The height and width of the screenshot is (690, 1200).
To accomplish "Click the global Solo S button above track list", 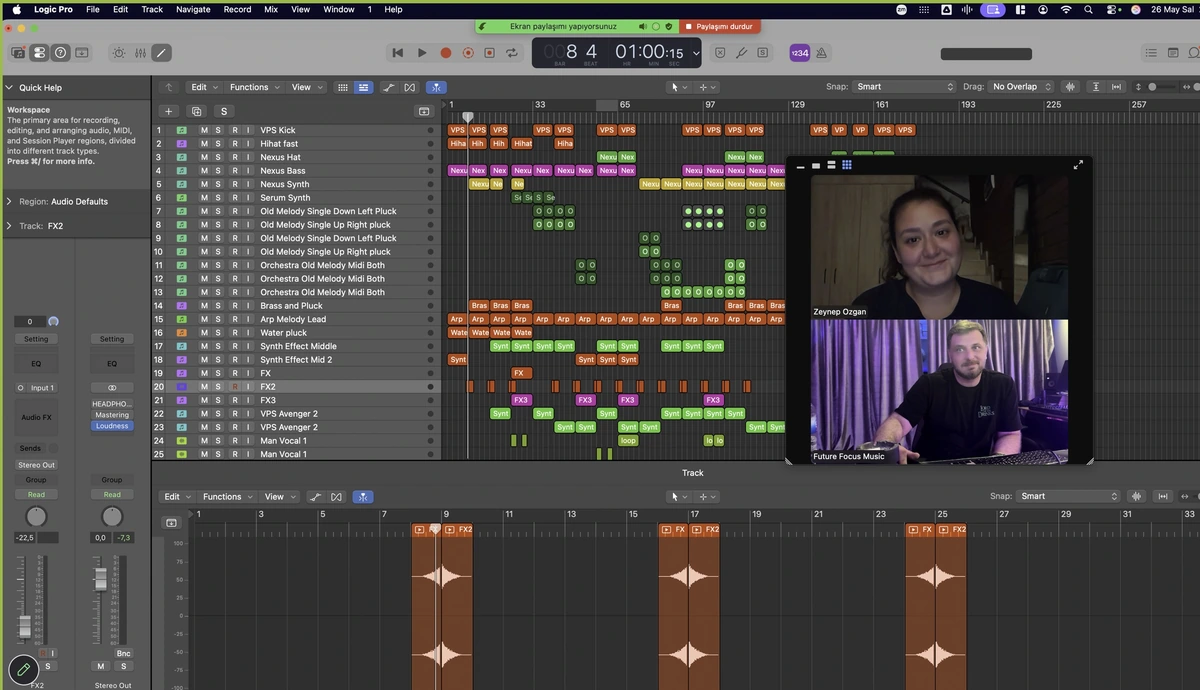I will click(x=224, y=111).
